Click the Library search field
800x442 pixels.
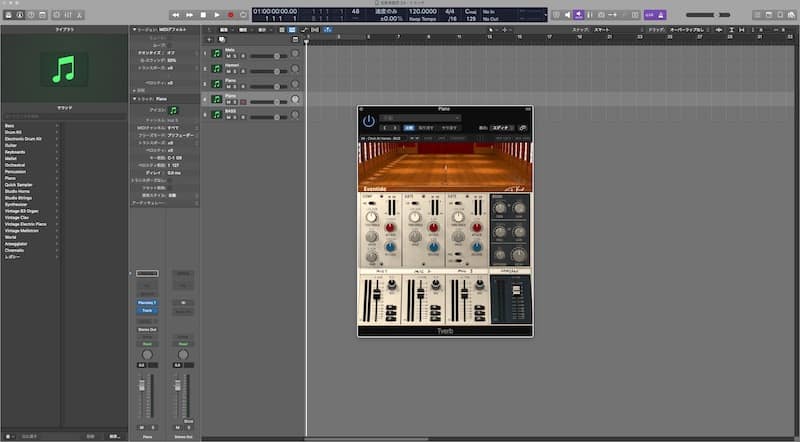[x=64, y=116]
